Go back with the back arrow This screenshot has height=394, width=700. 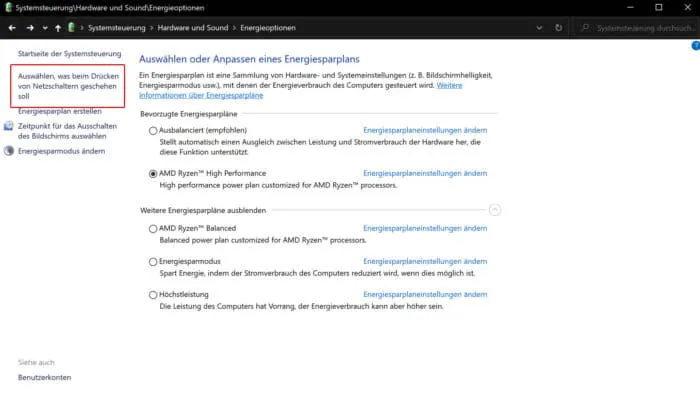[x=12, y=28]
